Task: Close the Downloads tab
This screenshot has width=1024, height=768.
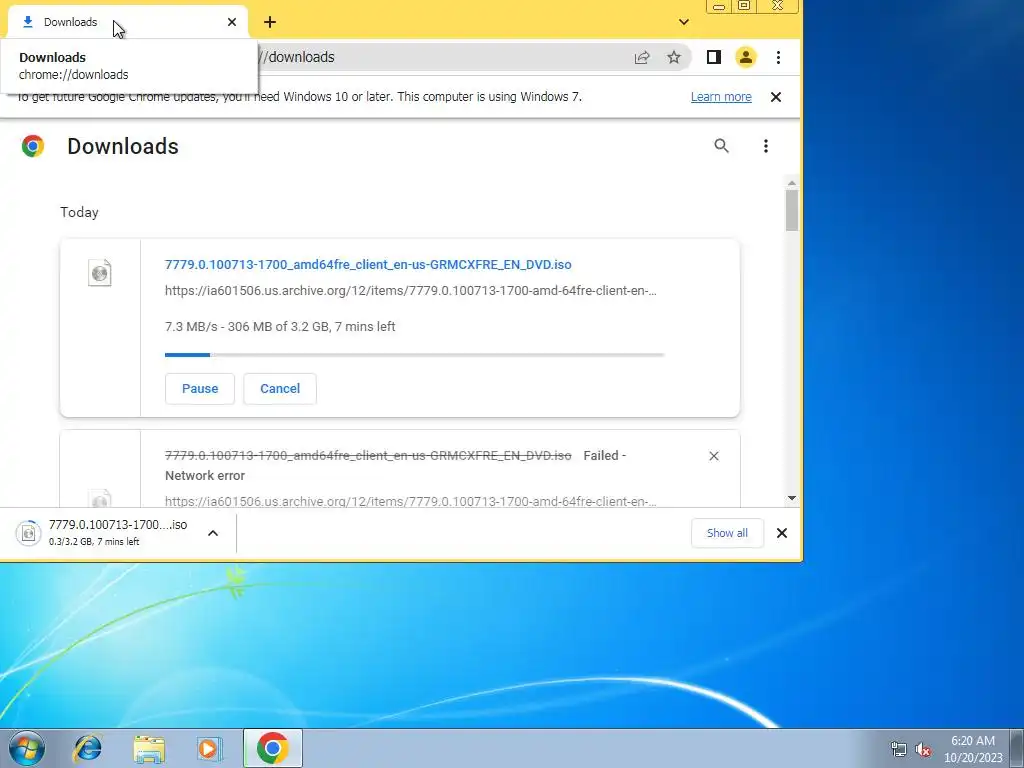Action: 232,22
